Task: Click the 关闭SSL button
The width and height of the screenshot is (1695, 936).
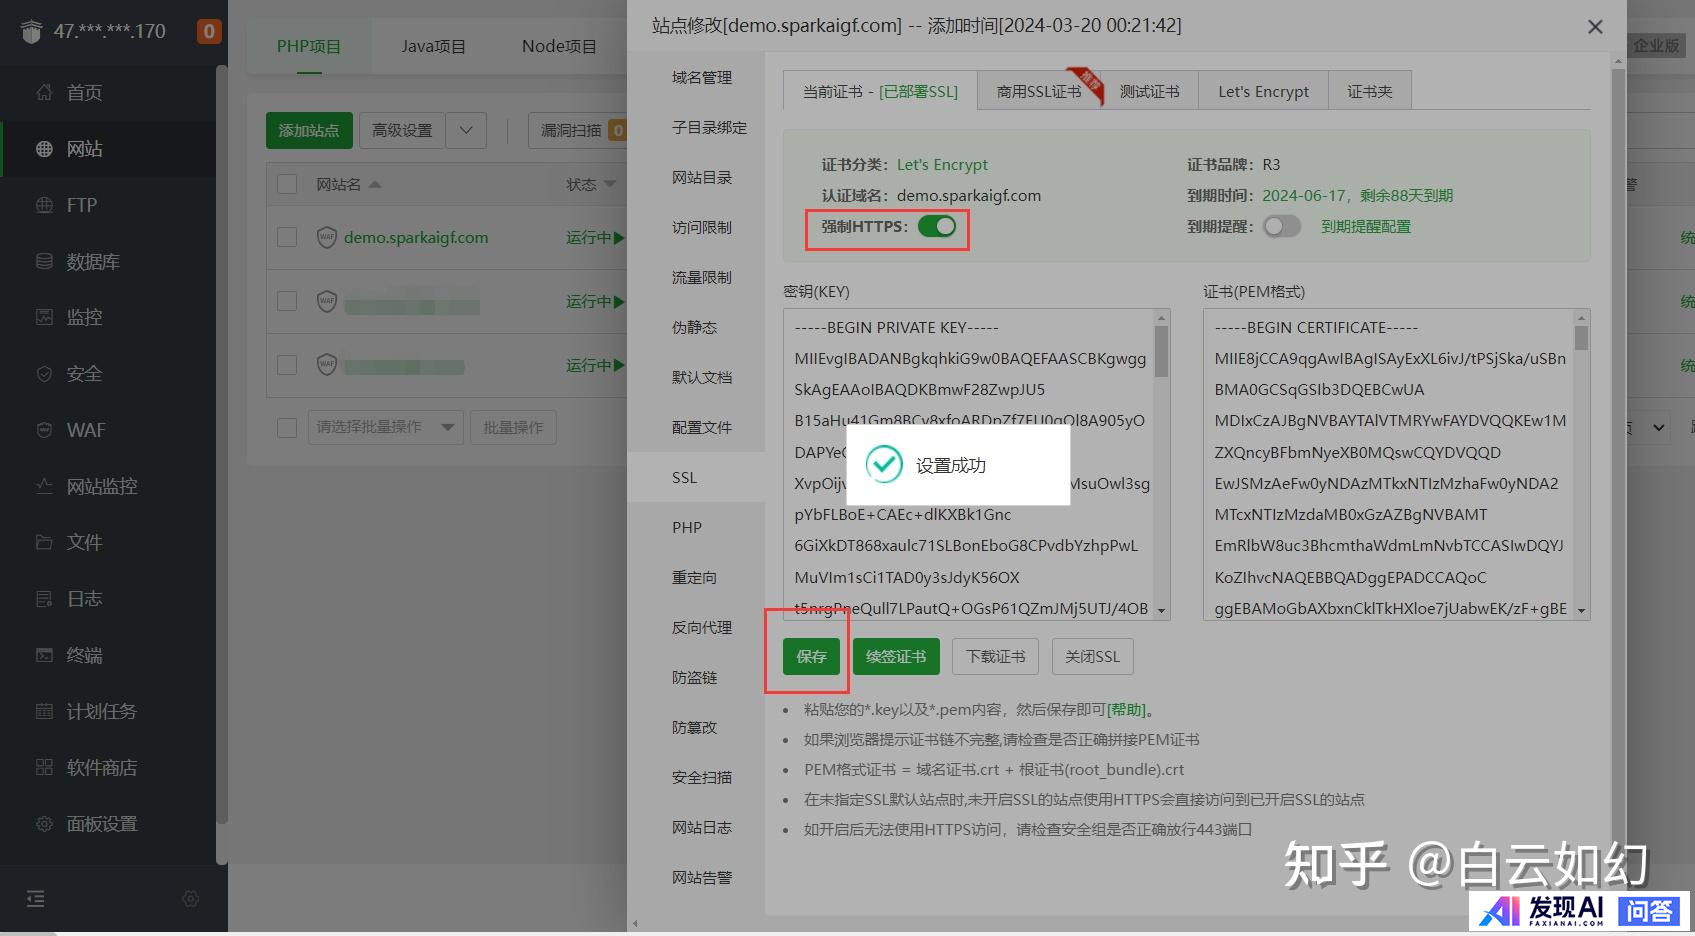Action: pyautogui.click(x=1092, y=657)
